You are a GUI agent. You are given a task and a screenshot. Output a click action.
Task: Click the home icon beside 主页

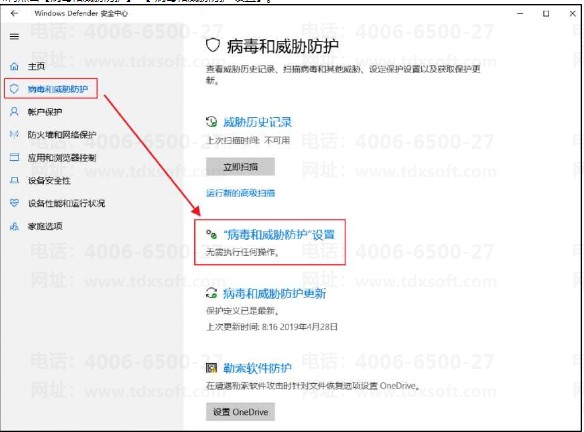[14, 67]
